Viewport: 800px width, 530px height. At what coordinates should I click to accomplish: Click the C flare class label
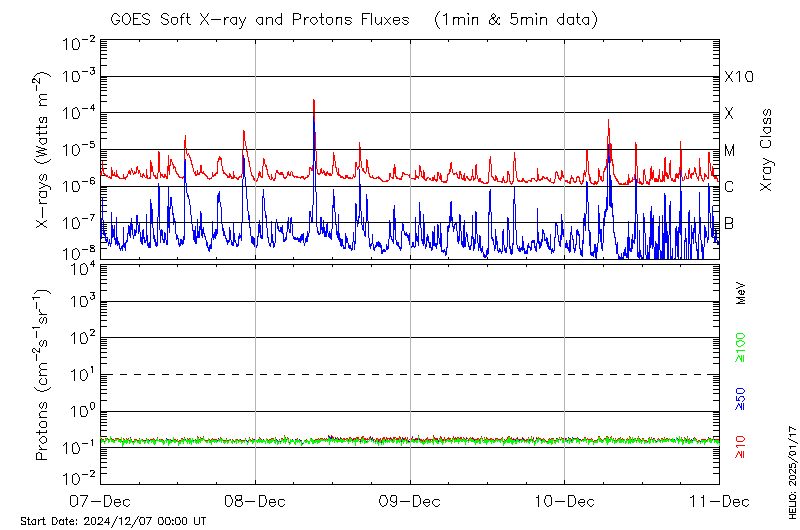[x=729, y=187]
